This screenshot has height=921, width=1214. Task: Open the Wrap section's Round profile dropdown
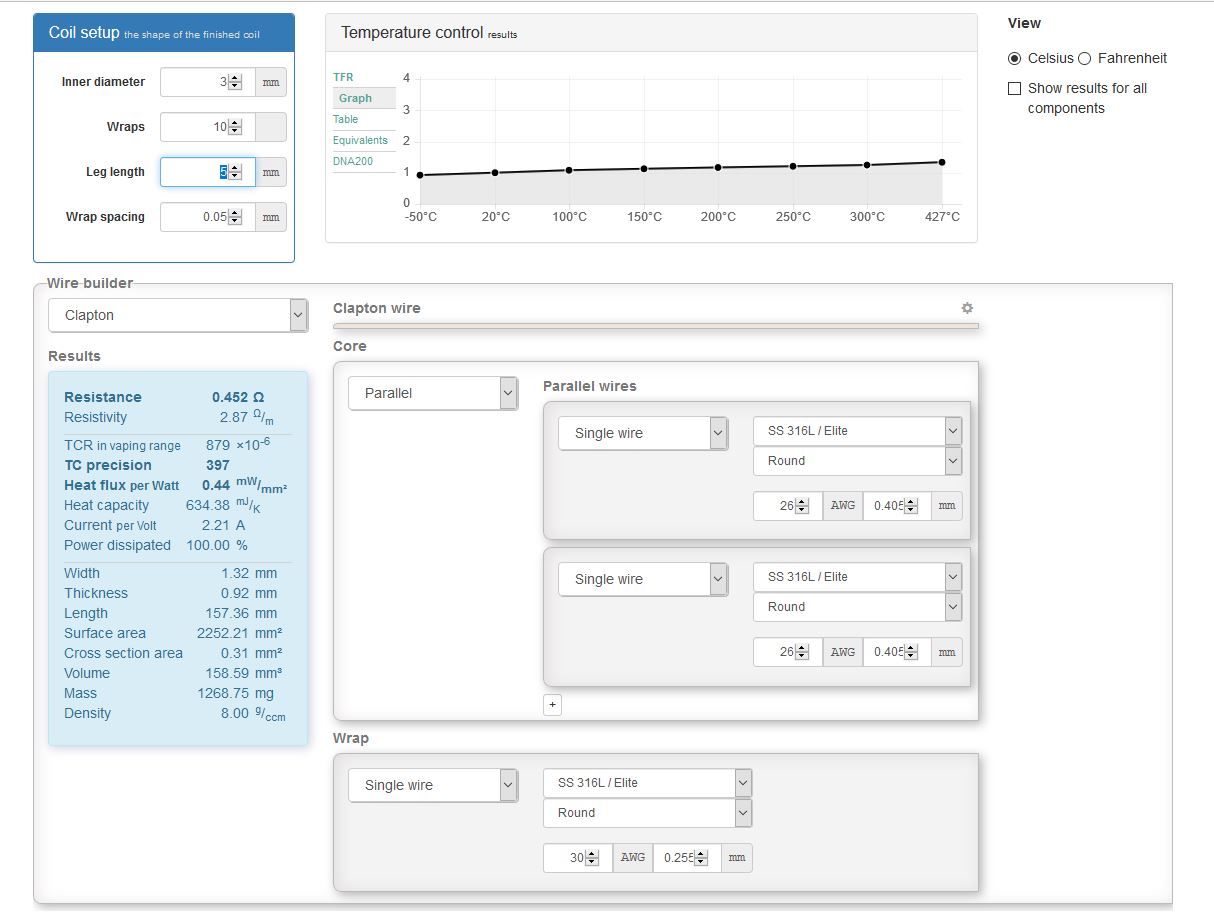[647, 813]
